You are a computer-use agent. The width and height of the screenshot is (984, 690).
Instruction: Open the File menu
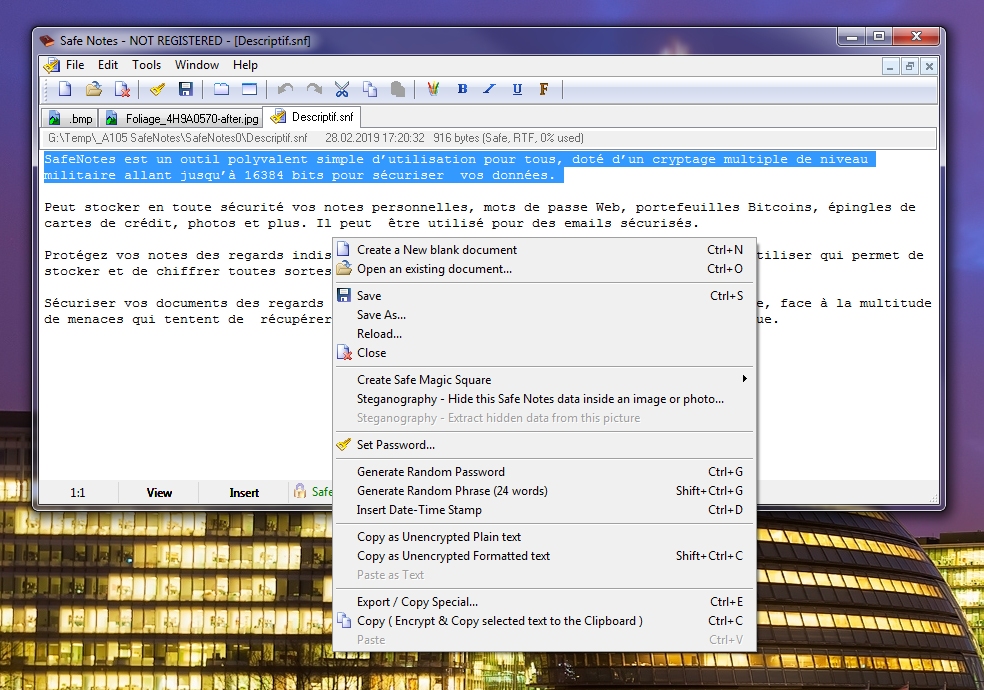(x=75, y=65)
